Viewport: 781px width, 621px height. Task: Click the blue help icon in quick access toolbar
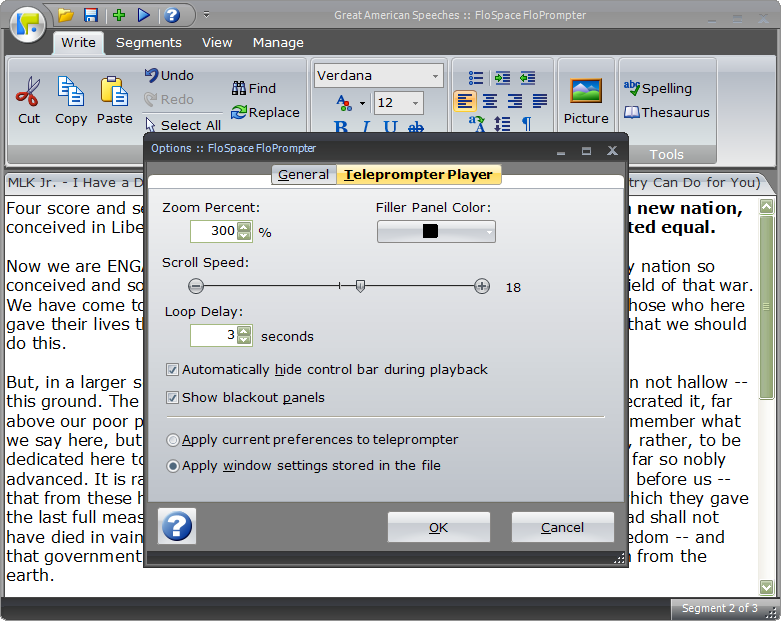point(172,15)
